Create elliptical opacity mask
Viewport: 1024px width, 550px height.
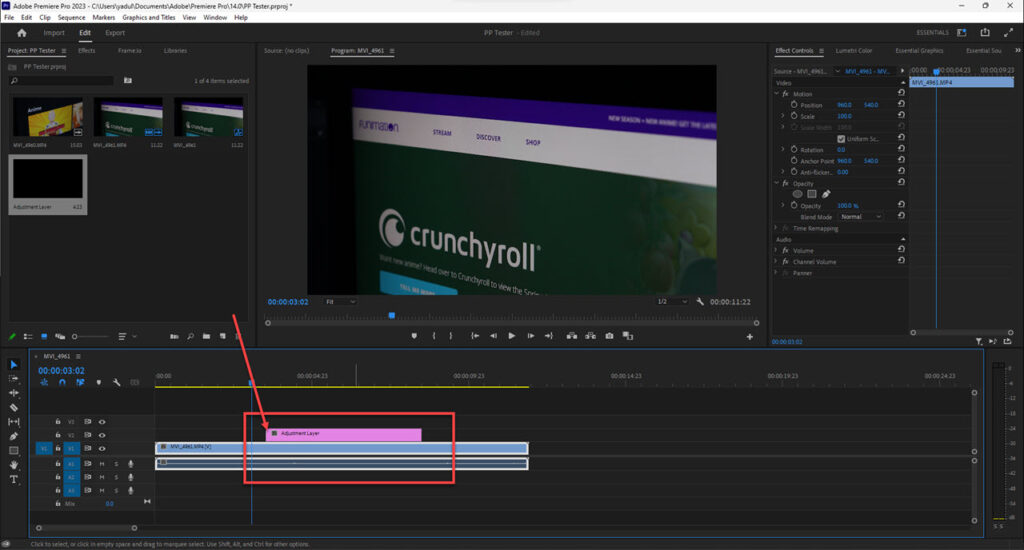pyautogui.click(x=797, y=194)
